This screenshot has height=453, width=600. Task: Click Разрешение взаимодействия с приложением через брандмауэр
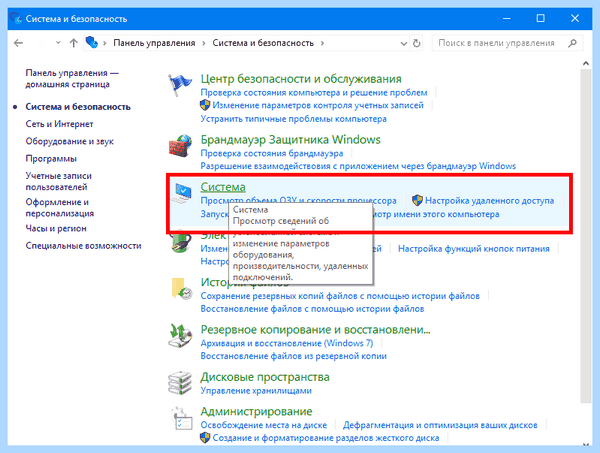click(x=358, y=166)
